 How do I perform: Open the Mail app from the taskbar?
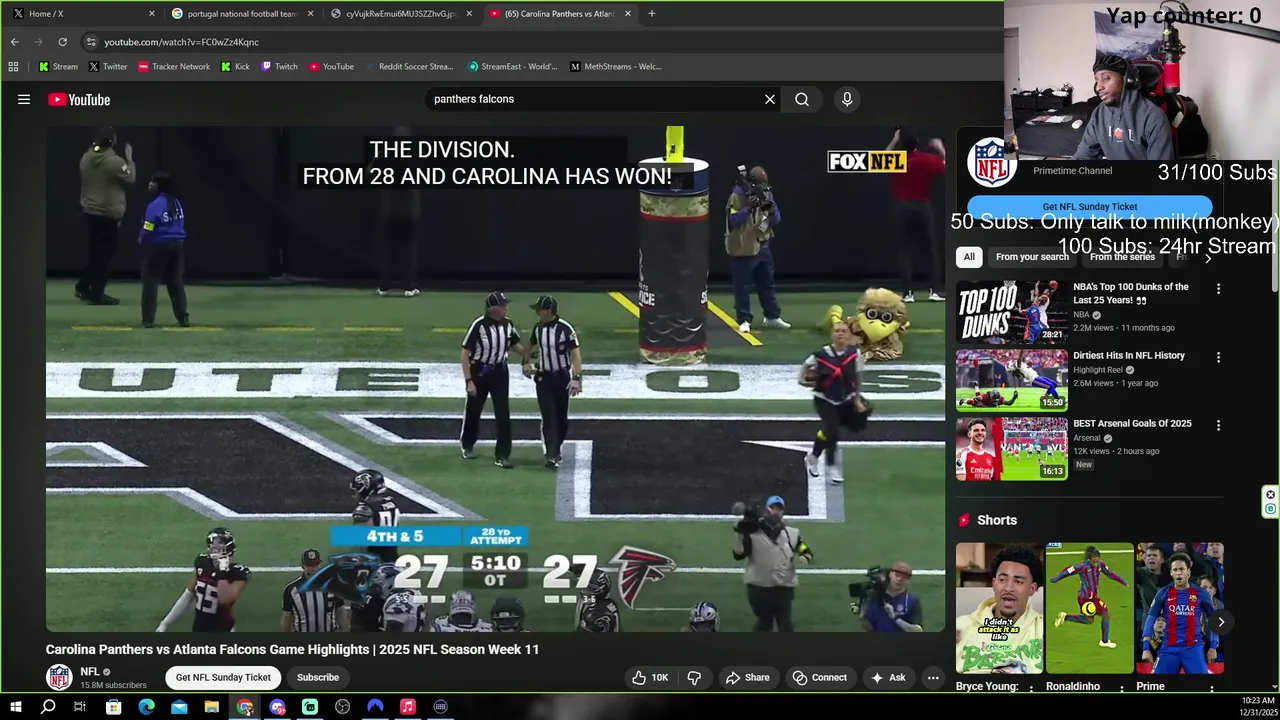tap(179, 707)
